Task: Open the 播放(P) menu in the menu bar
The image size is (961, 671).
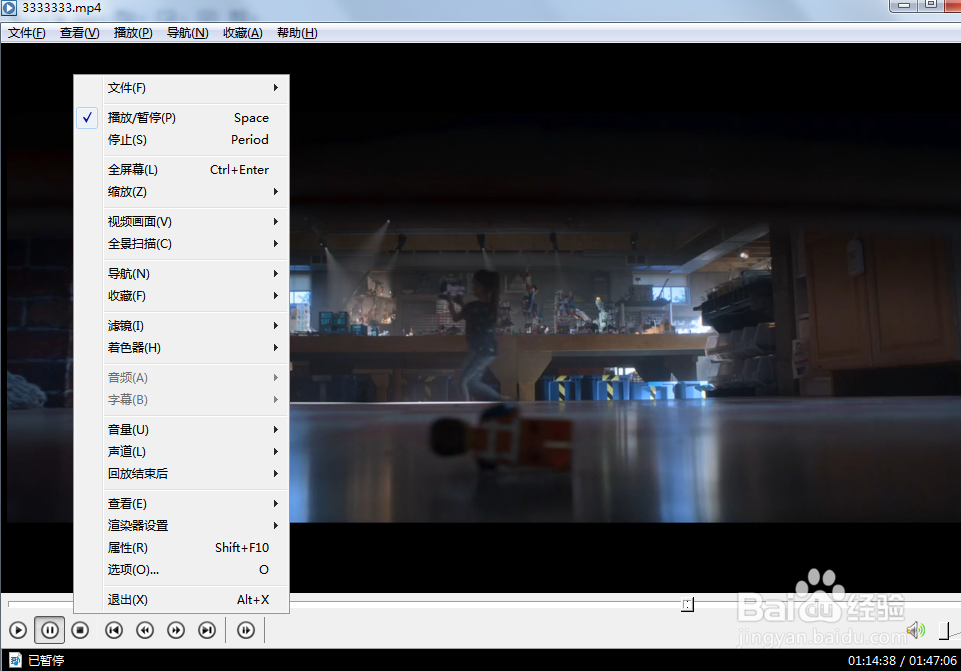Action: pyautogui.click(x=133, y=33)
